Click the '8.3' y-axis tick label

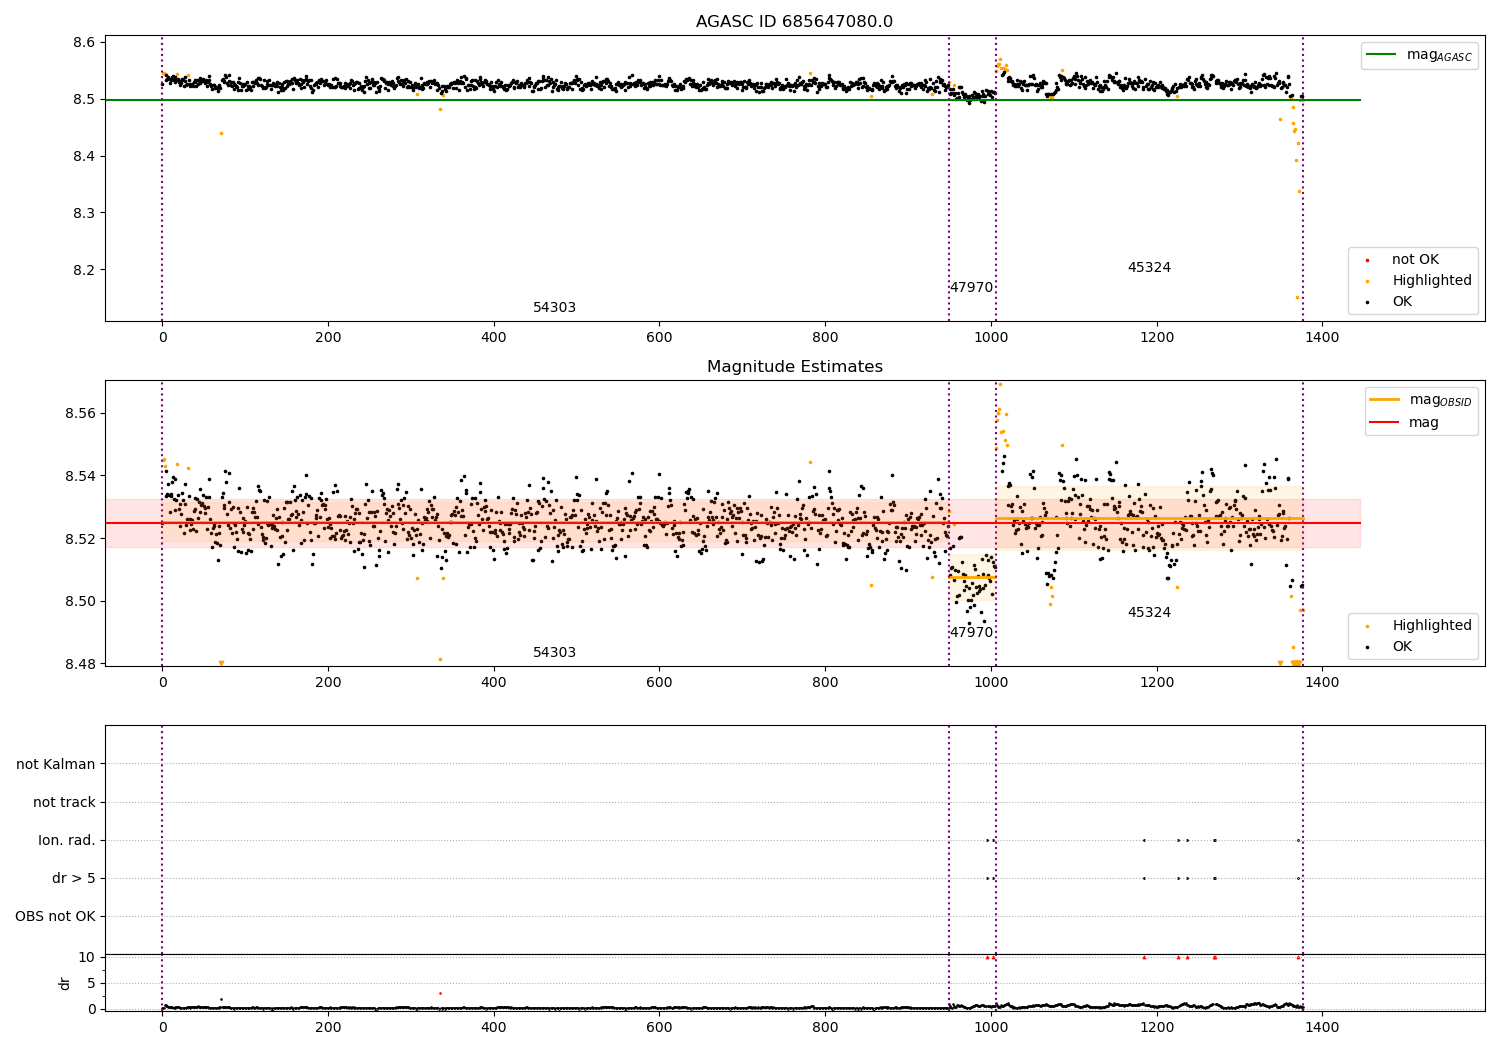[85, 214]
